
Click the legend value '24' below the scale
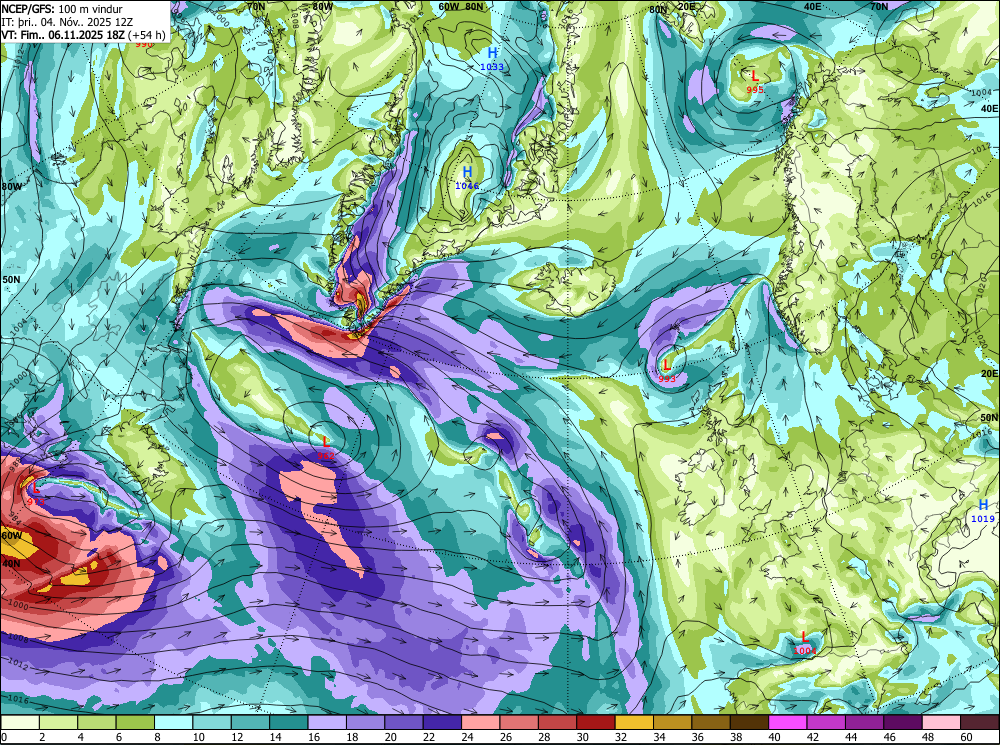[x=467, y=737]
